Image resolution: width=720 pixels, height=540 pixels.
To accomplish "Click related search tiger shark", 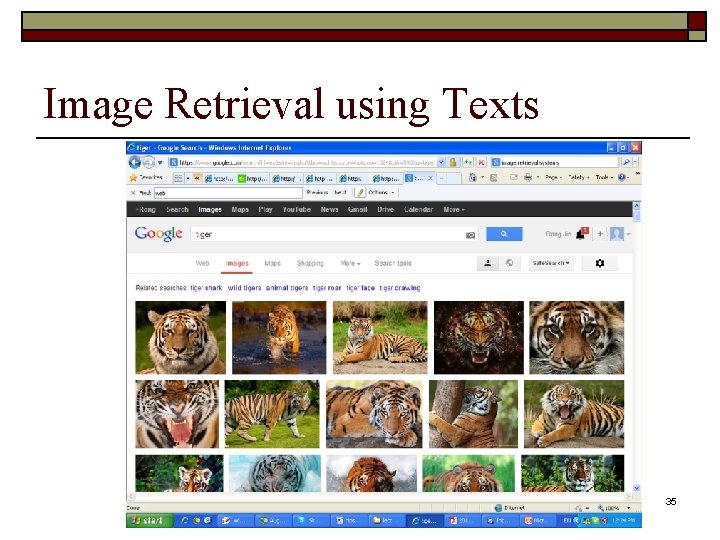I will pos(206,288).
